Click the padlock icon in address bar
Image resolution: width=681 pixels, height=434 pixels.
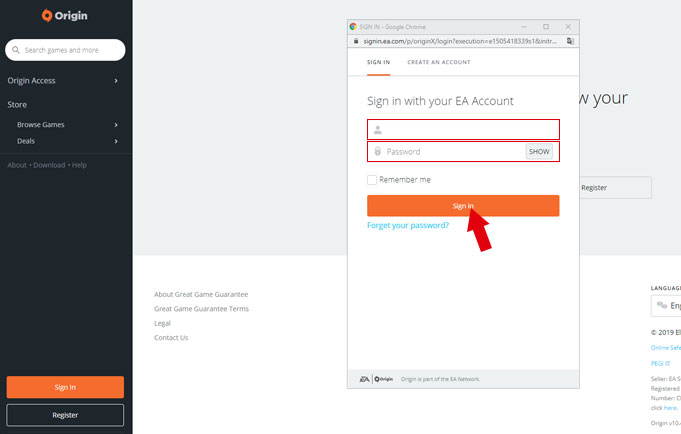[355, 42]
